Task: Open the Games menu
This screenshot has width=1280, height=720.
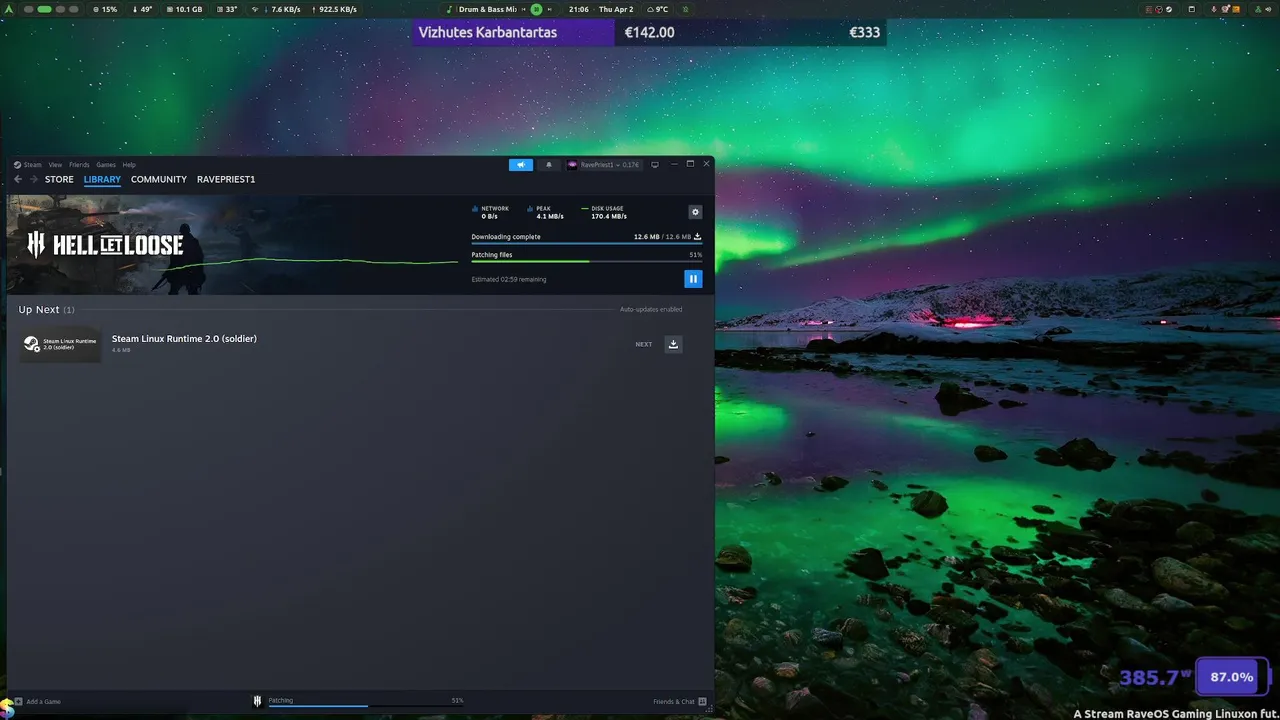Action: click(106, 165)
